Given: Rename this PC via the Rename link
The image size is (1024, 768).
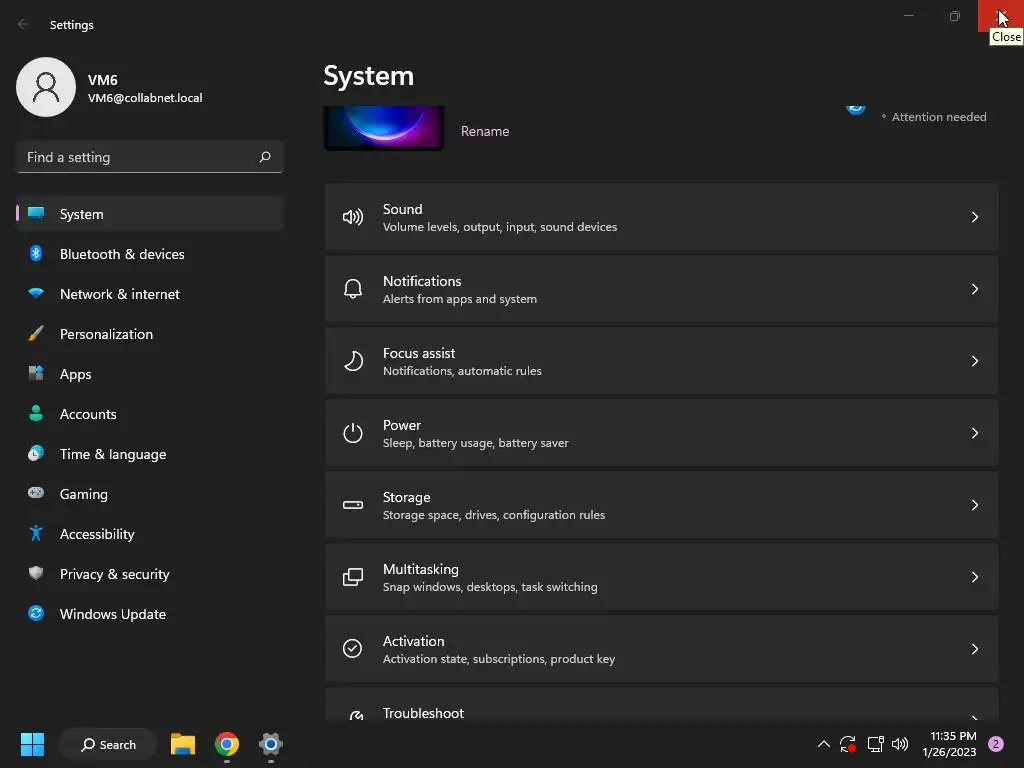Looking at the screenshot, I should [485, 131].
